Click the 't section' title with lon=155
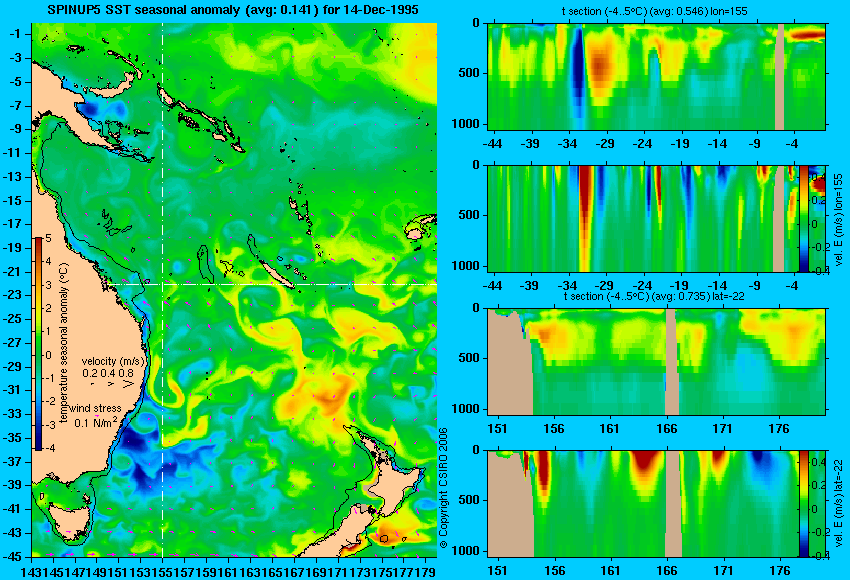 654,11
